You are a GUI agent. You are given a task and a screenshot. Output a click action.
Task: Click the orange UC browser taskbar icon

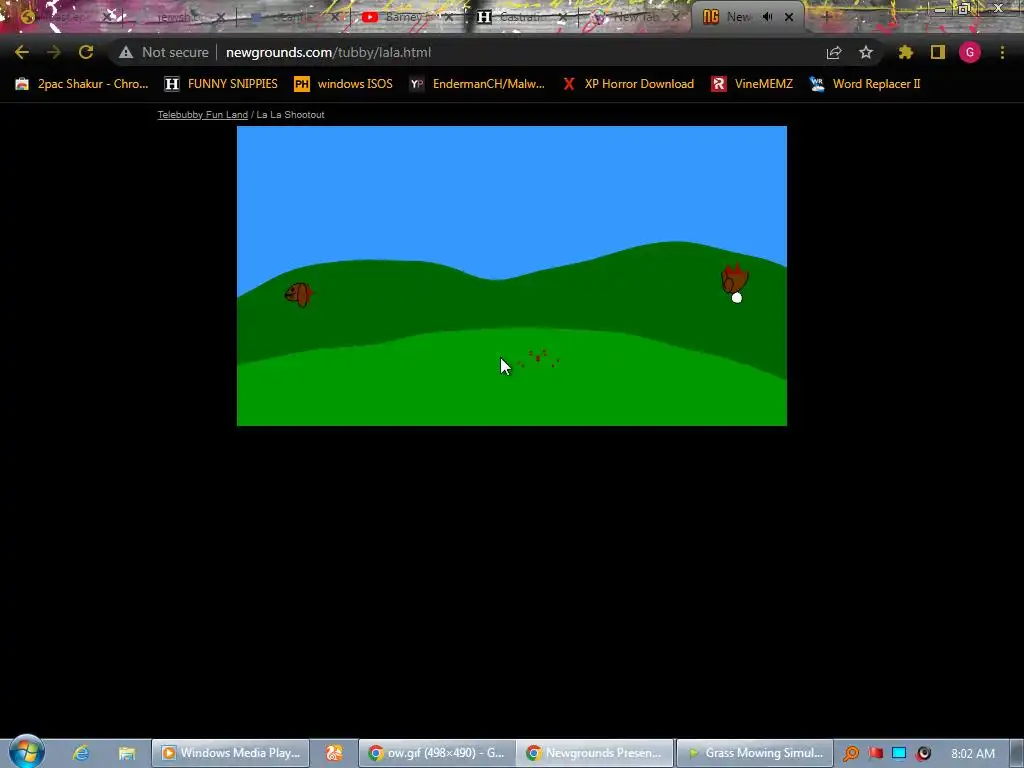pos(334,753)
